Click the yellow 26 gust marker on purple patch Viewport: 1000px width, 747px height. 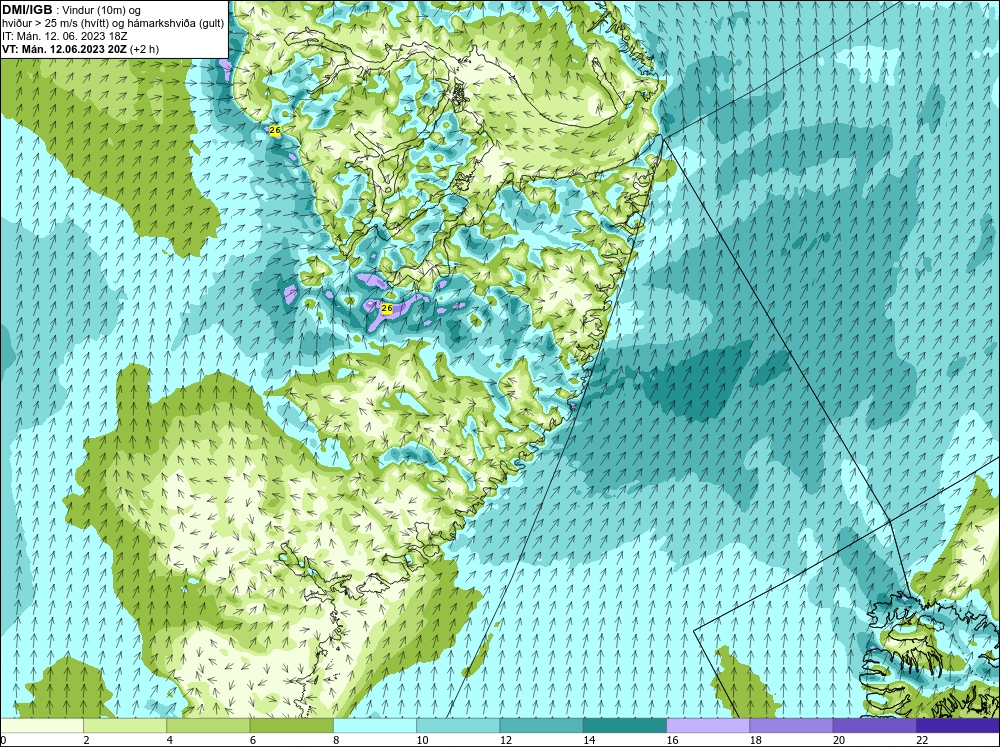(x=386, y=308)
